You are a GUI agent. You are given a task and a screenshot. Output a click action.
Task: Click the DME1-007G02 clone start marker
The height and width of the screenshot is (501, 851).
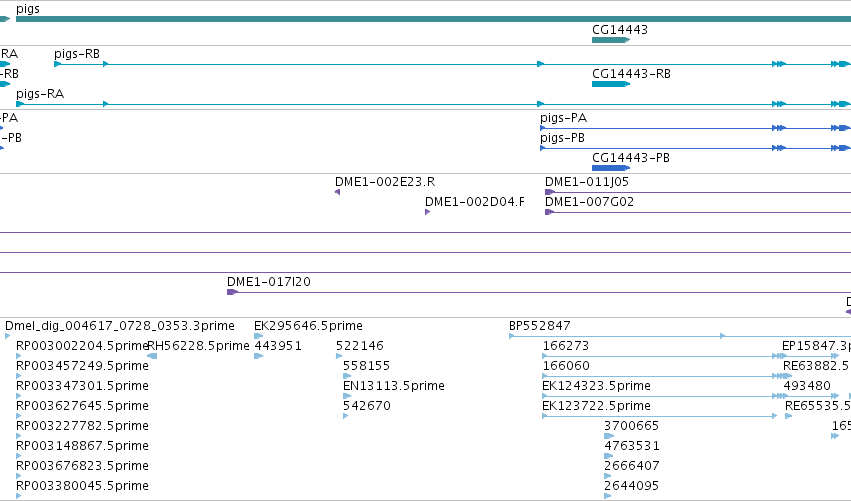(x=549, y=212)
